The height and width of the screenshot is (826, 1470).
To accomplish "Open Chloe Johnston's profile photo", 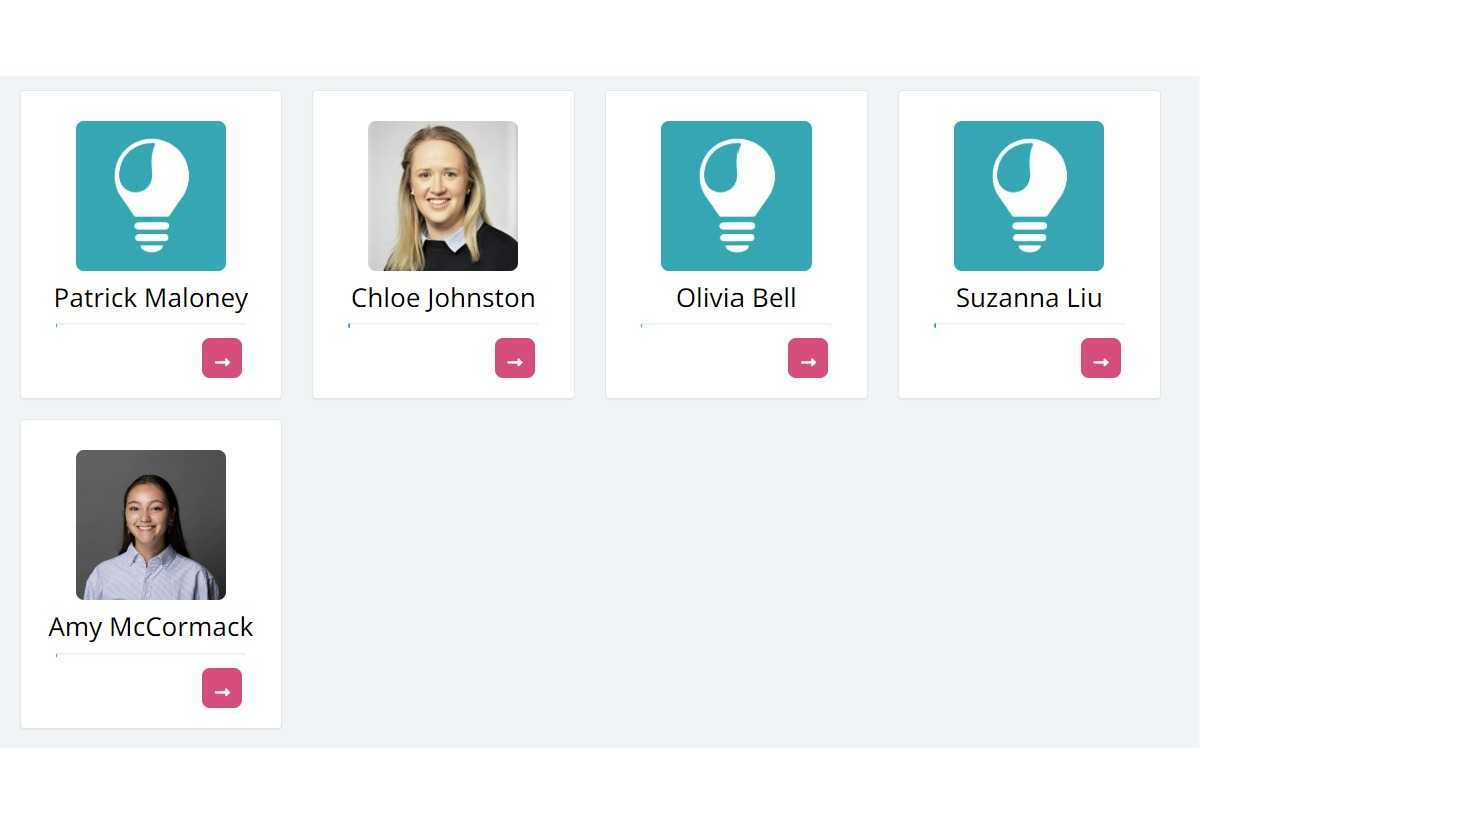I will click(443, 196).
